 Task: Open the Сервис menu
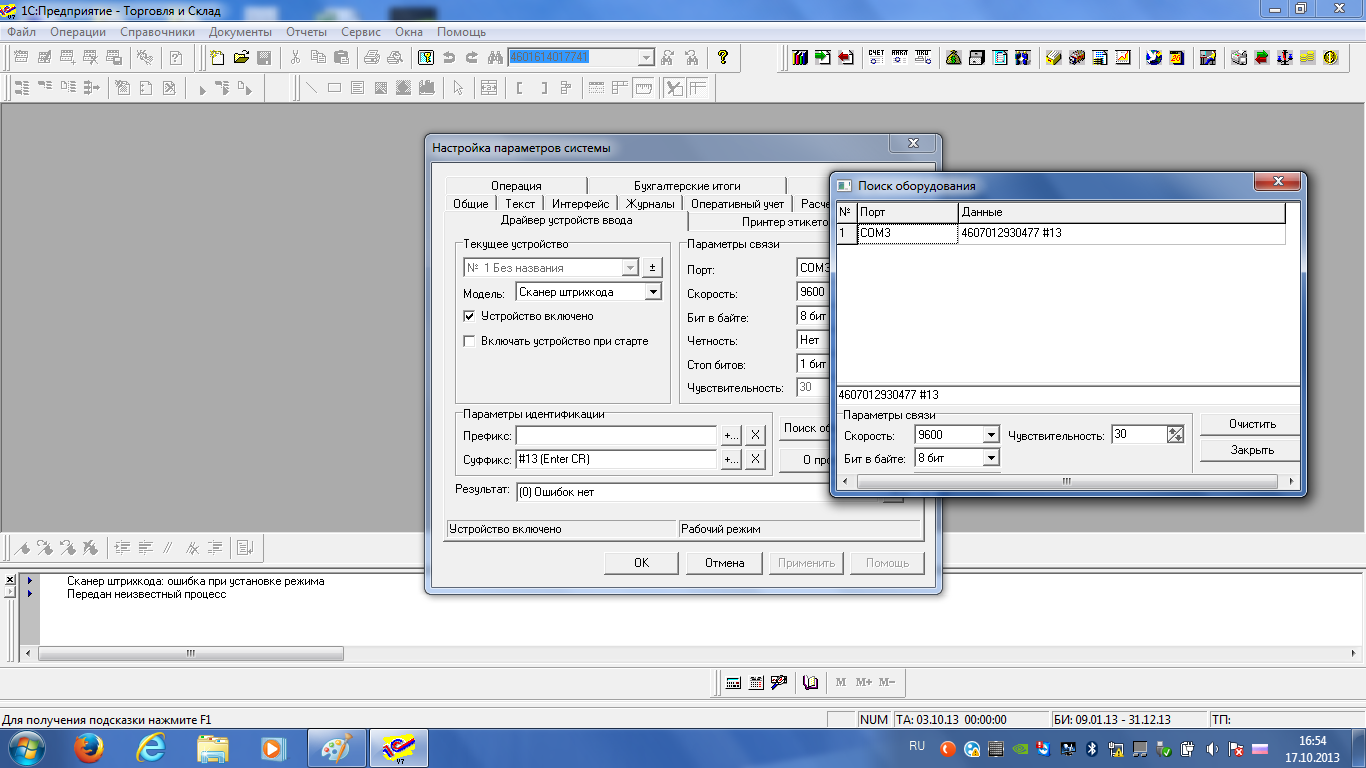[360, 32]
